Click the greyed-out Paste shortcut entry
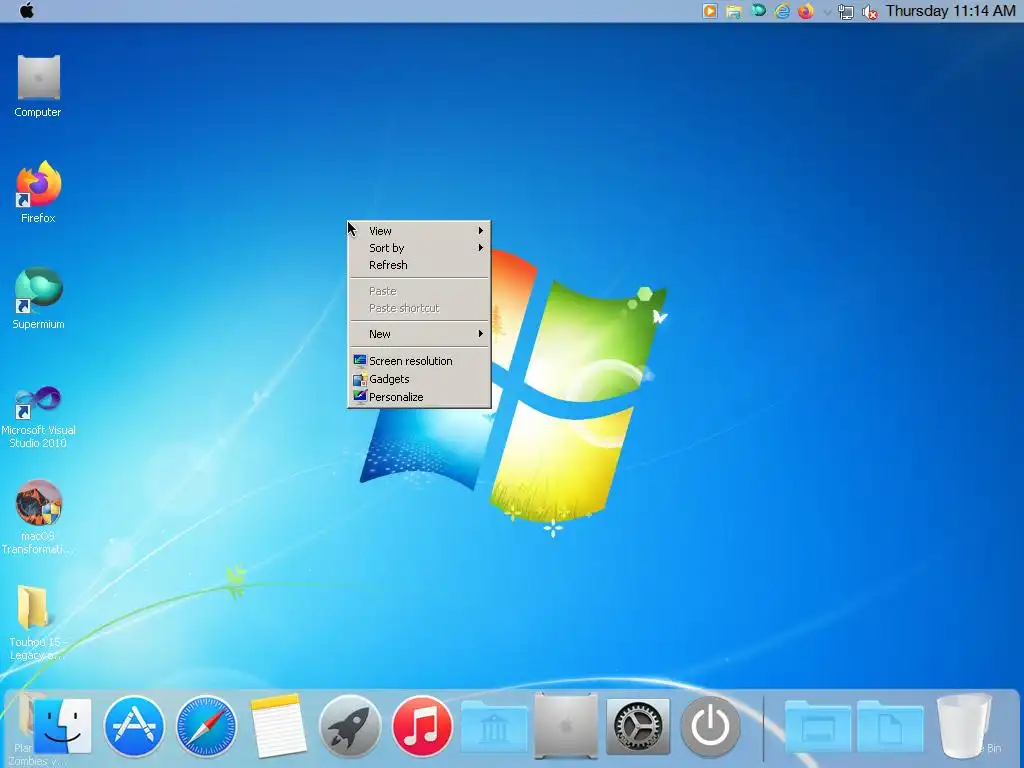This screenshot has height=768, width=1024. (x=419, y=308)
